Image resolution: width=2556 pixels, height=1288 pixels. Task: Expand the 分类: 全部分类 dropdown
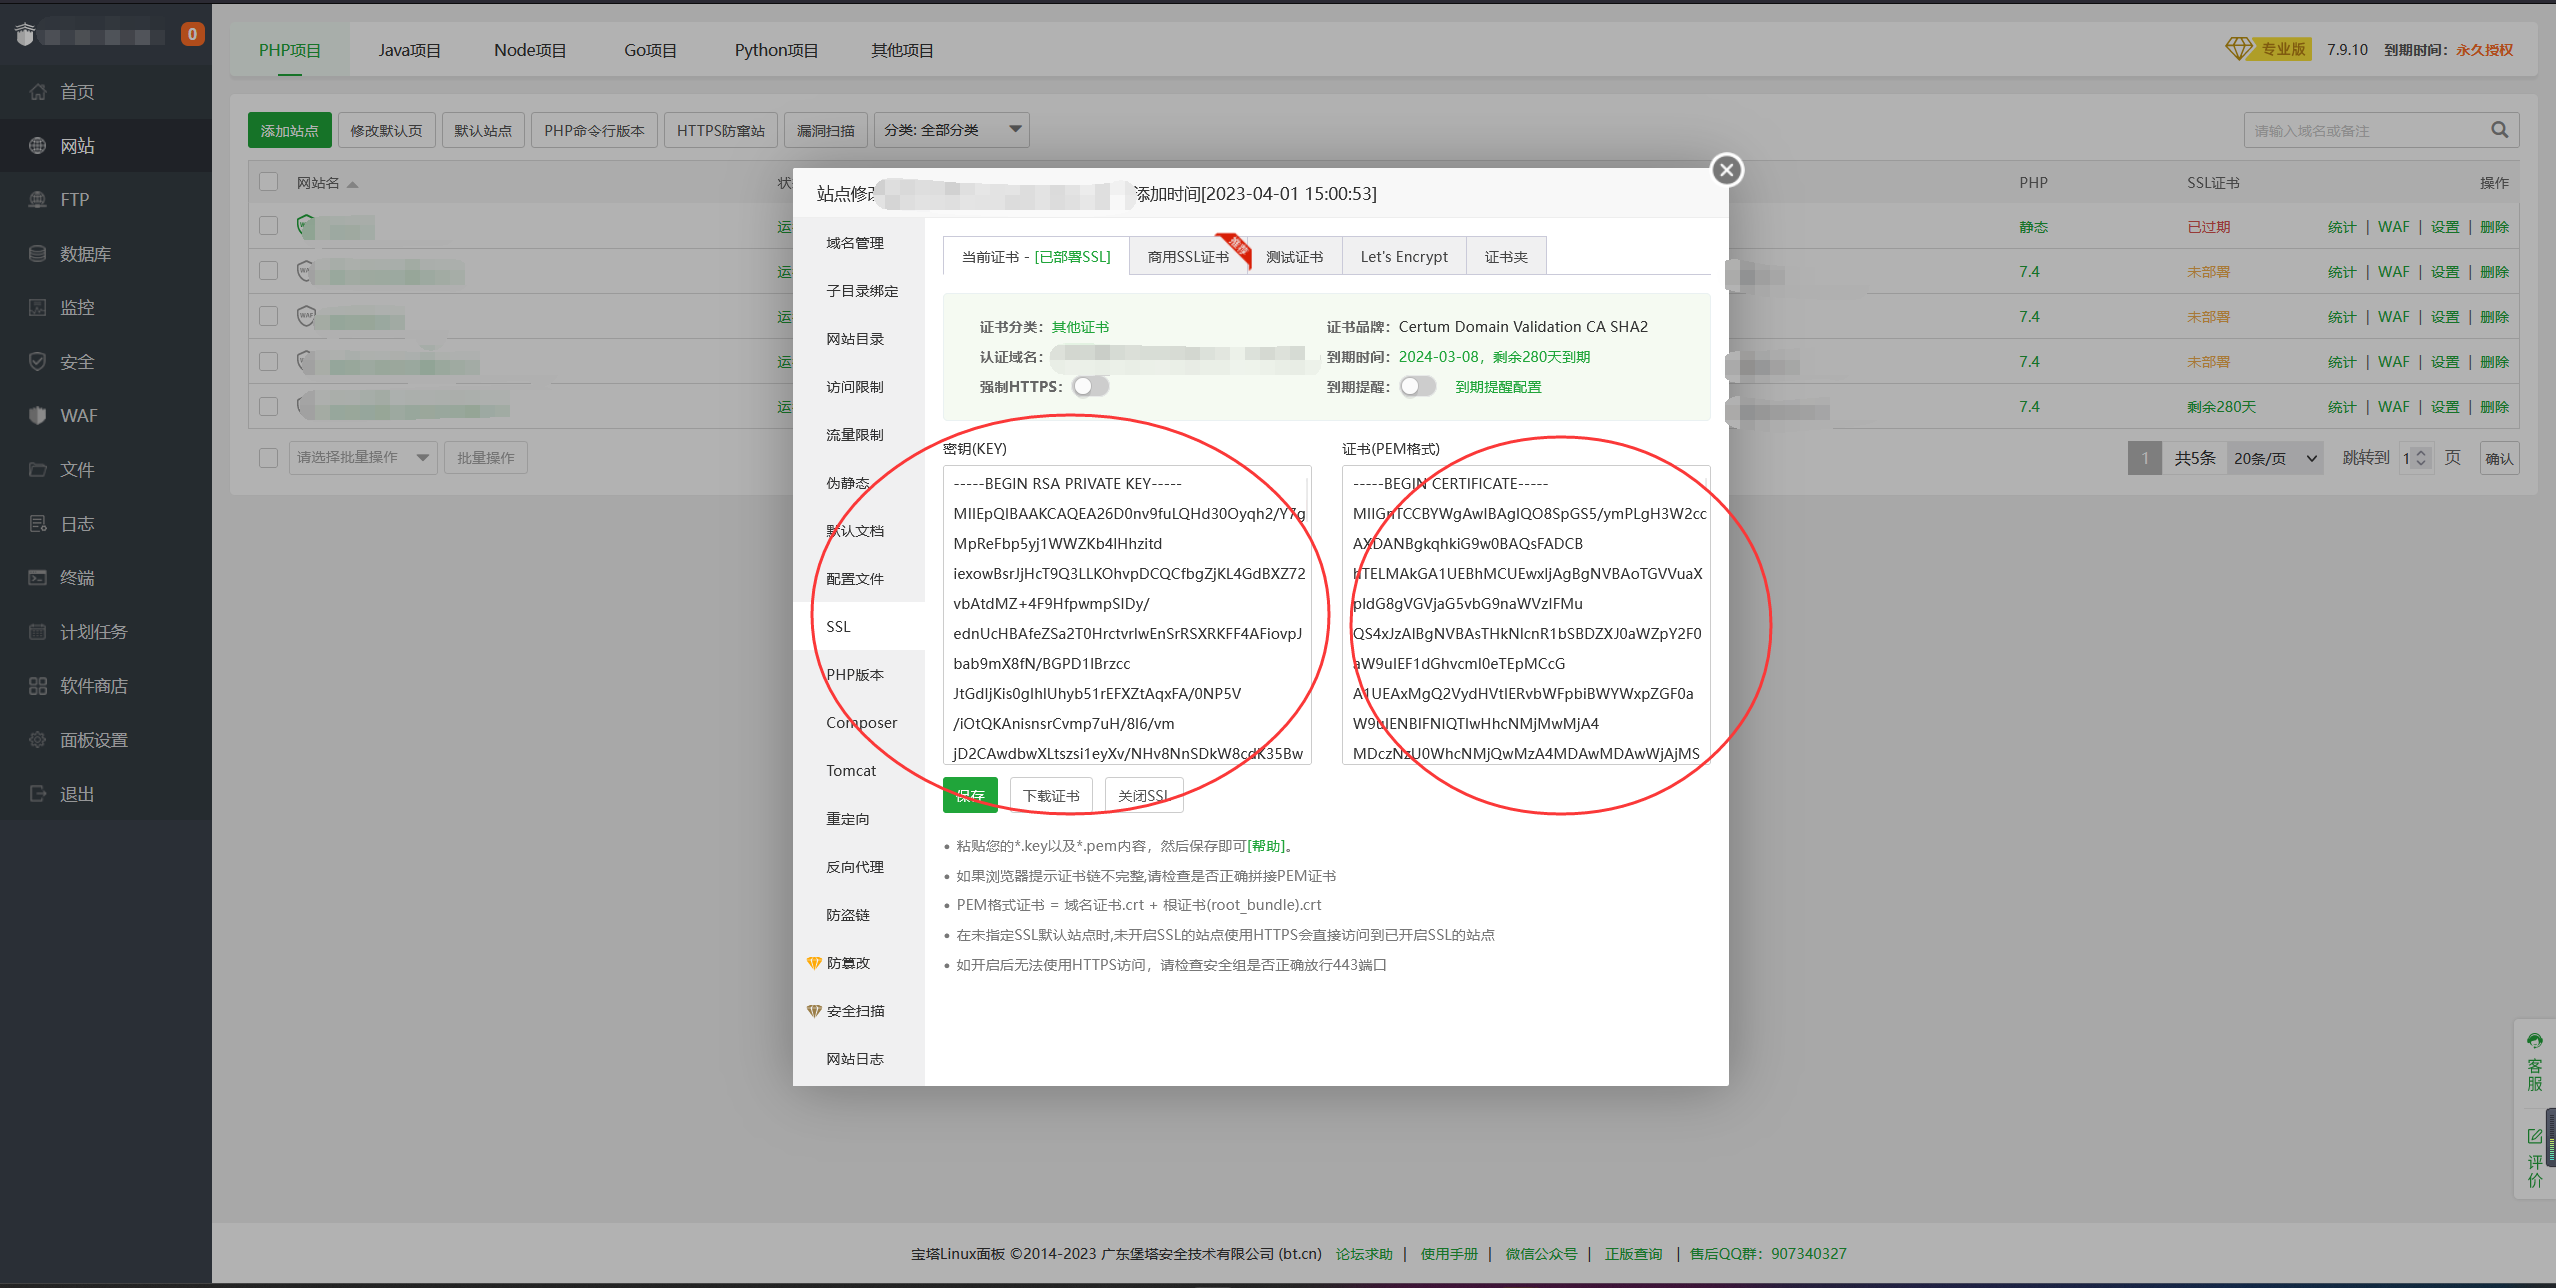click(x=952, y=130)
